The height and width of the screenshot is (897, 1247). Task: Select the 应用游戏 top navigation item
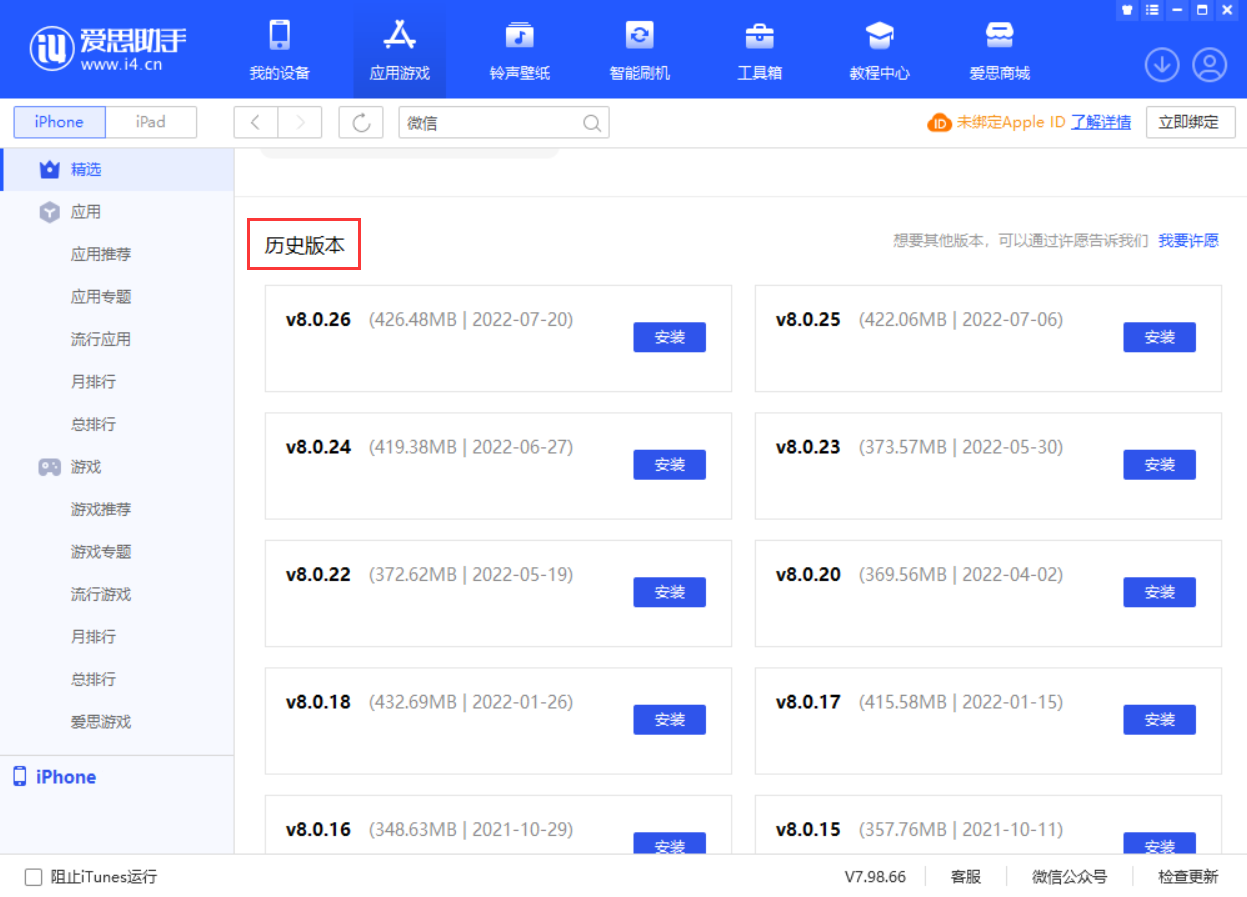pyautogui.click(x=399, y=49)
